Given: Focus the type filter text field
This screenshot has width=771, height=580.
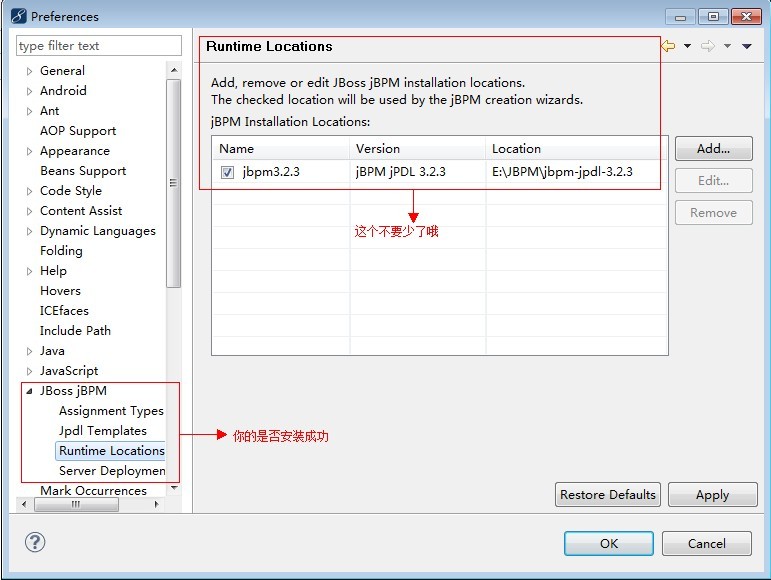Looking at the screenshot, I should [x=99, y=46].
